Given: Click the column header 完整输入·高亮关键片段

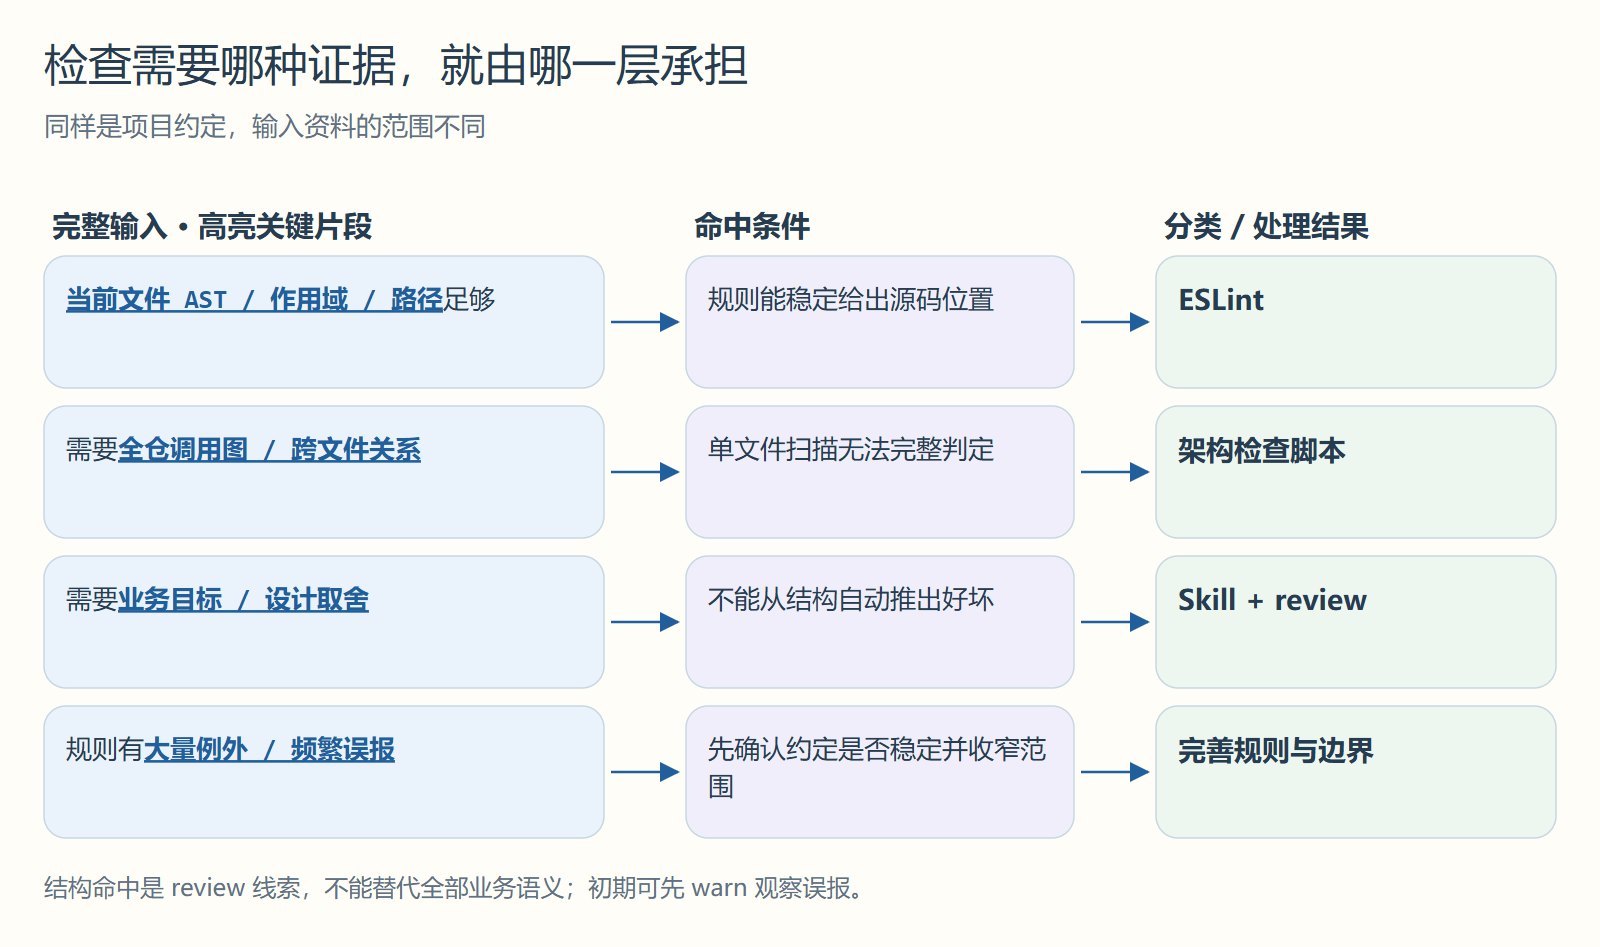Looking at the screenshot, I should click(x=212, y=226).
